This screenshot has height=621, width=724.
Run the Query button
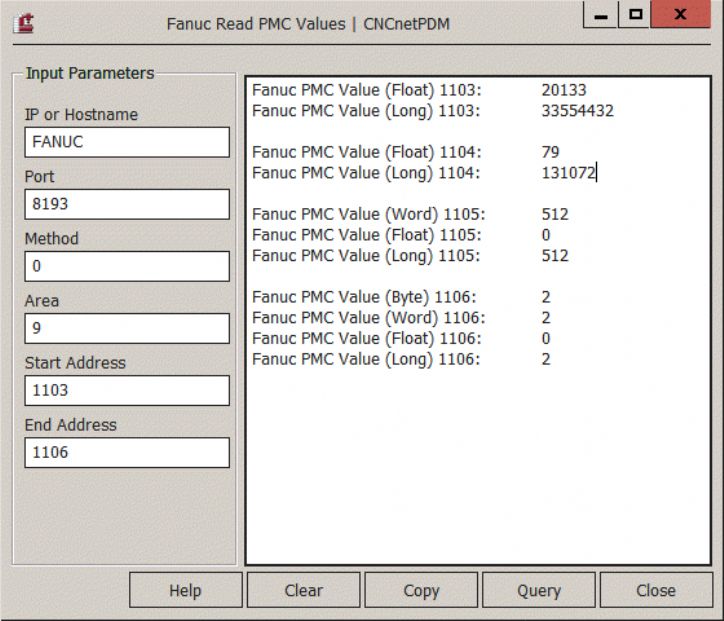click(538, 590)
